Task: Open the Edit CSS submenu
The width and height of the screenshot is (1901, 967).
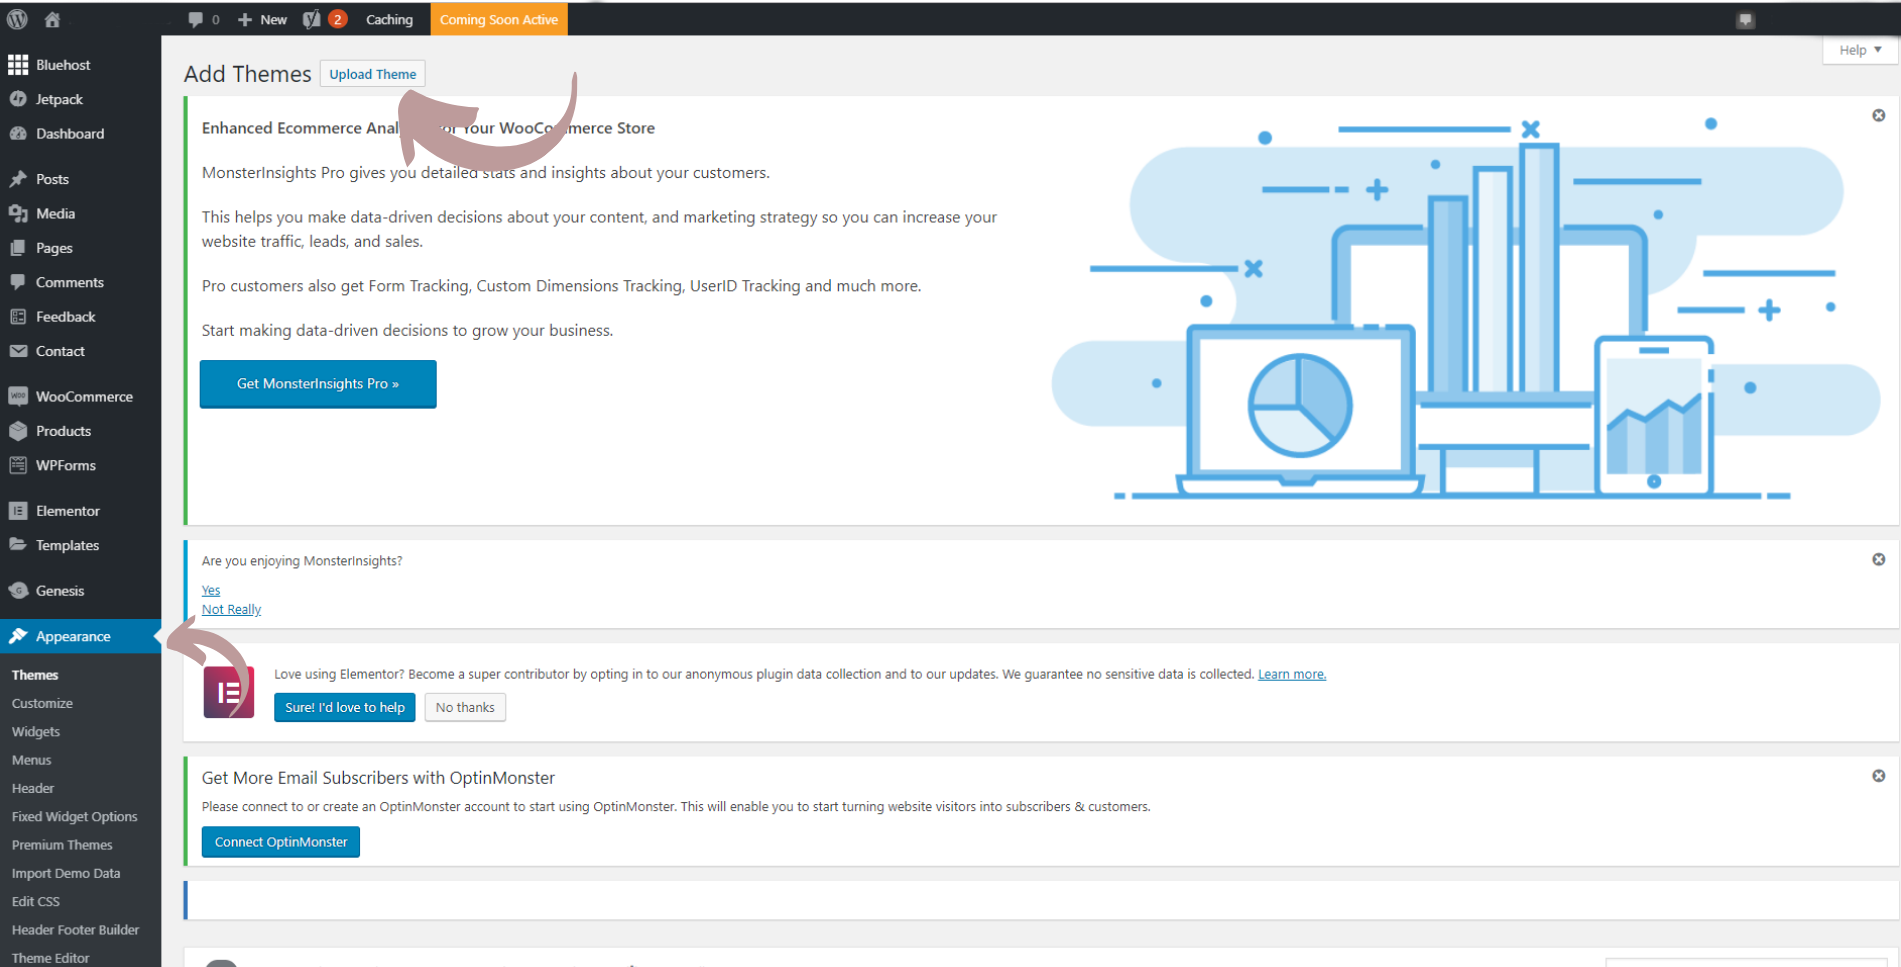Action: tap(36, 901)
